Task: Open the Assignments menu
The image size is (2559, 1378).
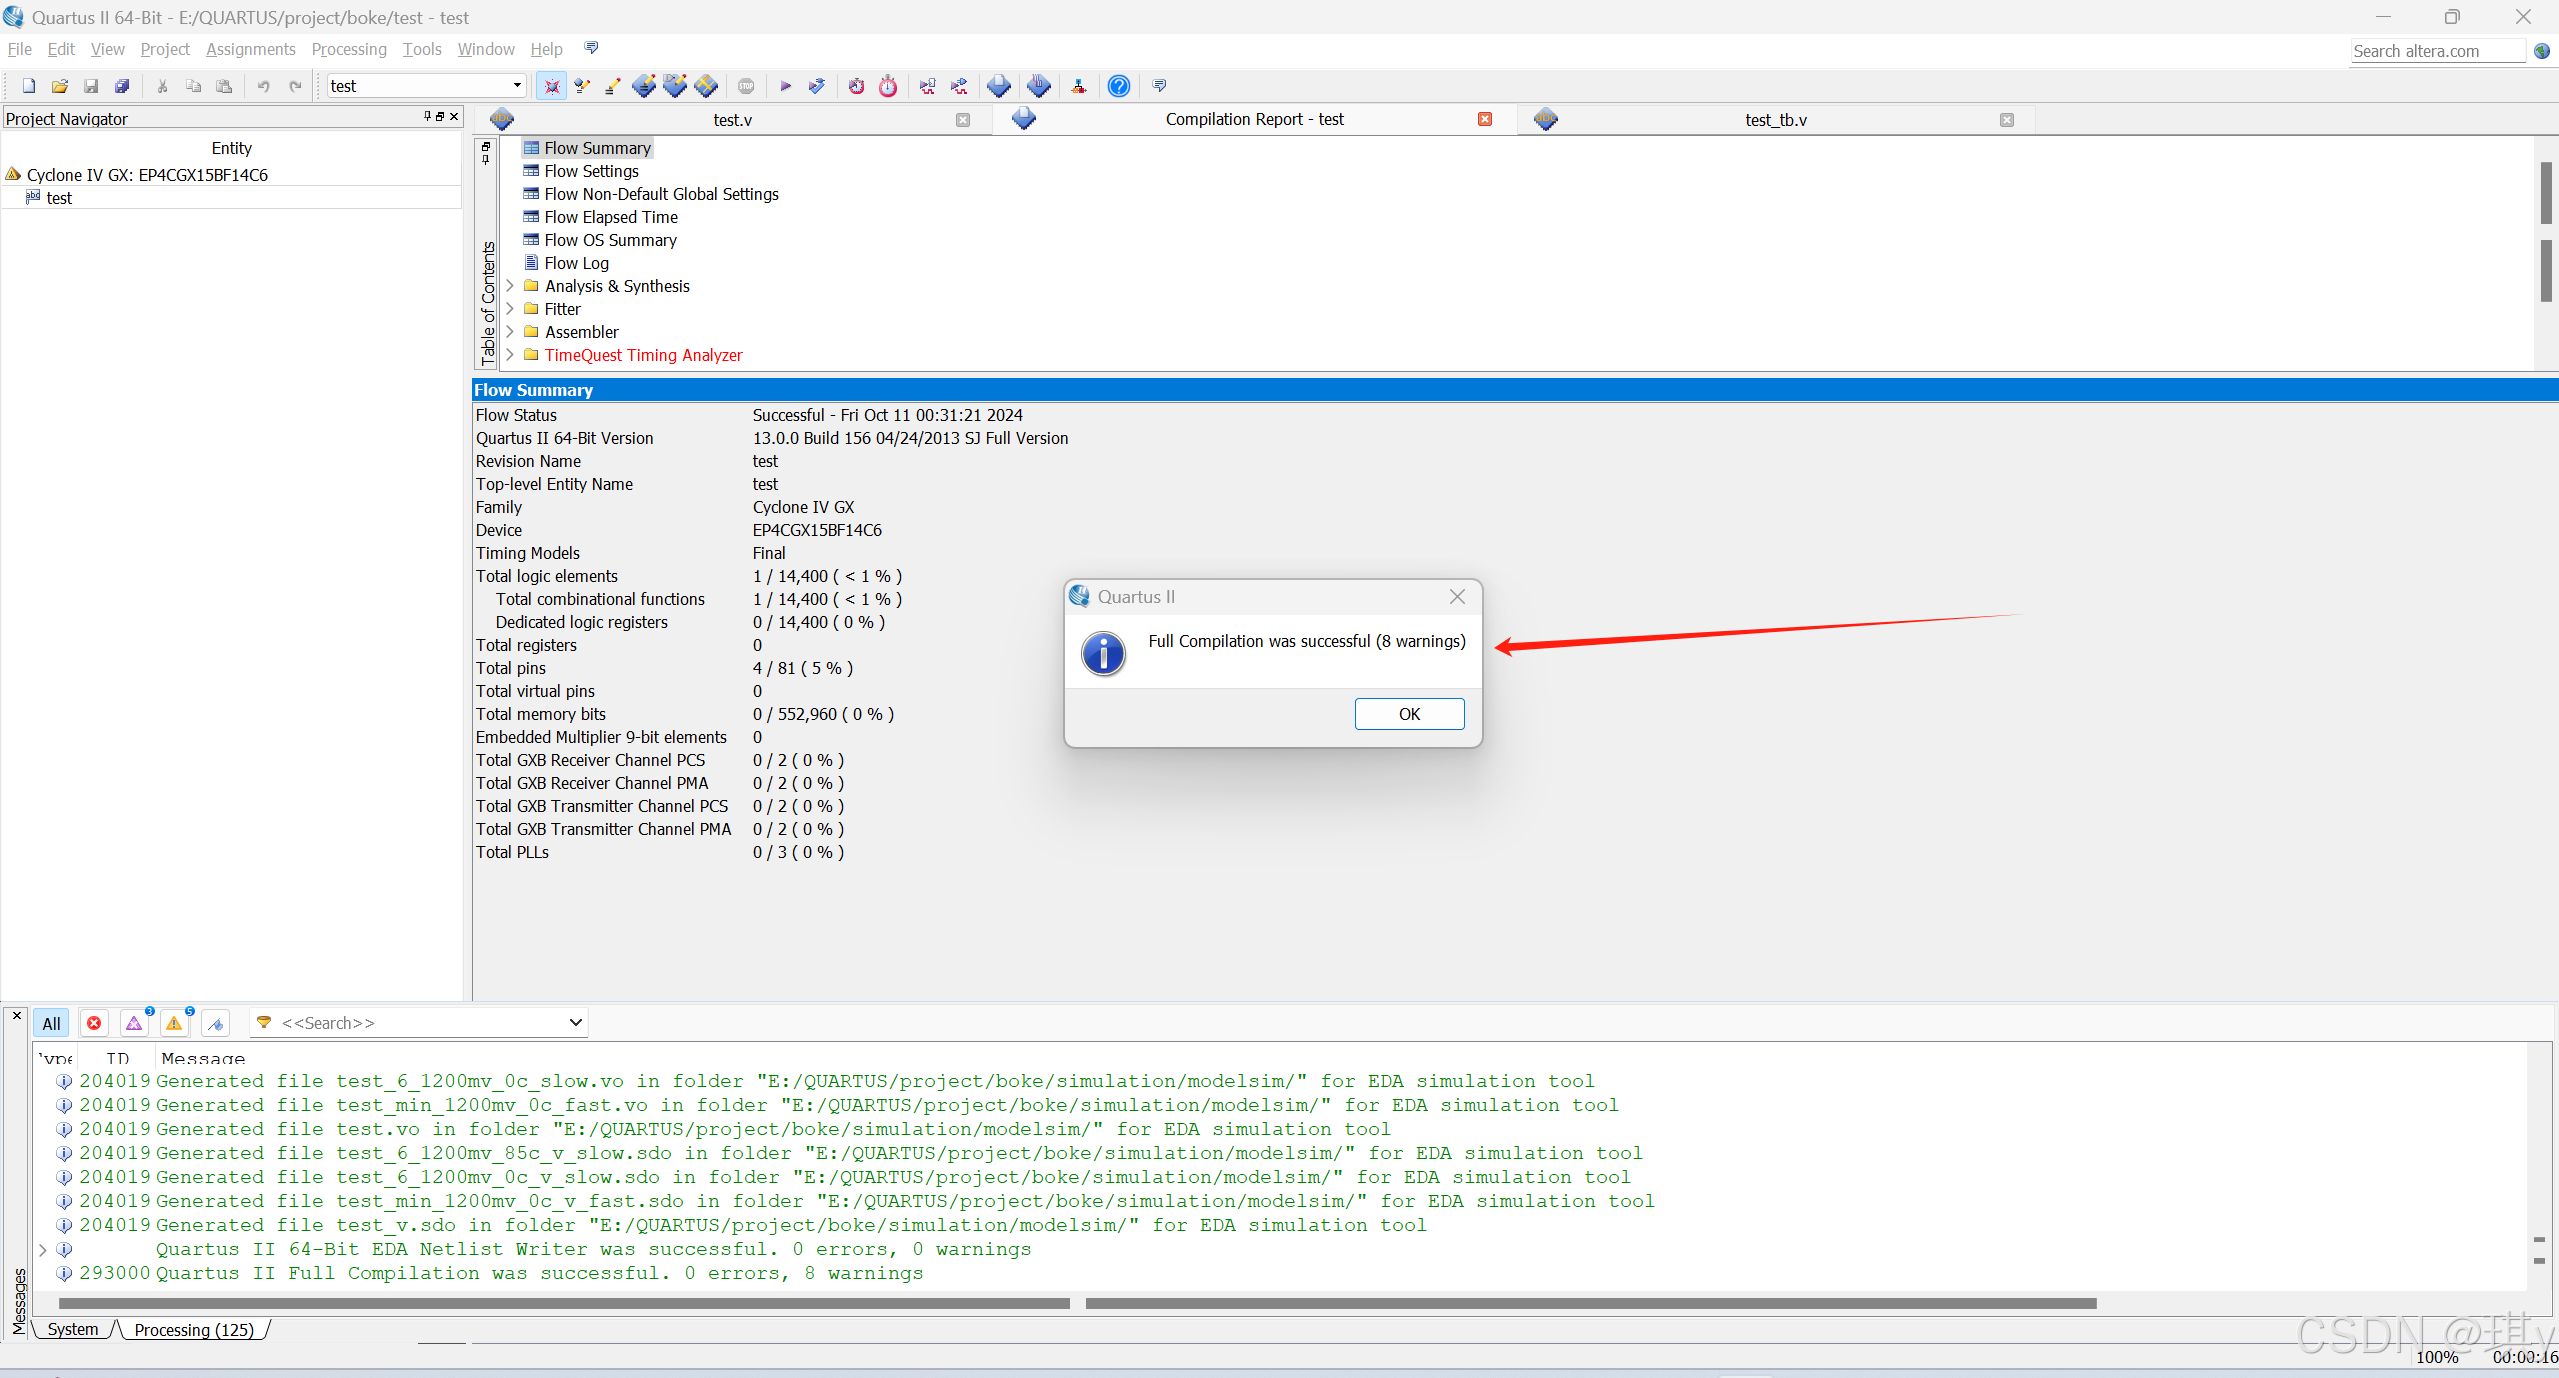Action: pyautogui.click(x=250, y=49)
